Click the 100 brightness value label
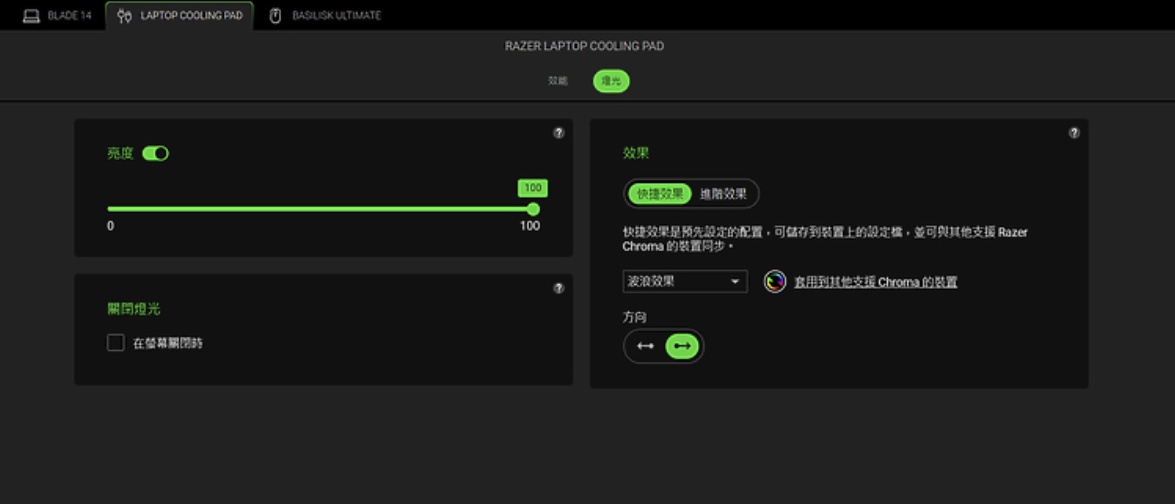This screenshot has height=504, width=1175. pos(533,188)
